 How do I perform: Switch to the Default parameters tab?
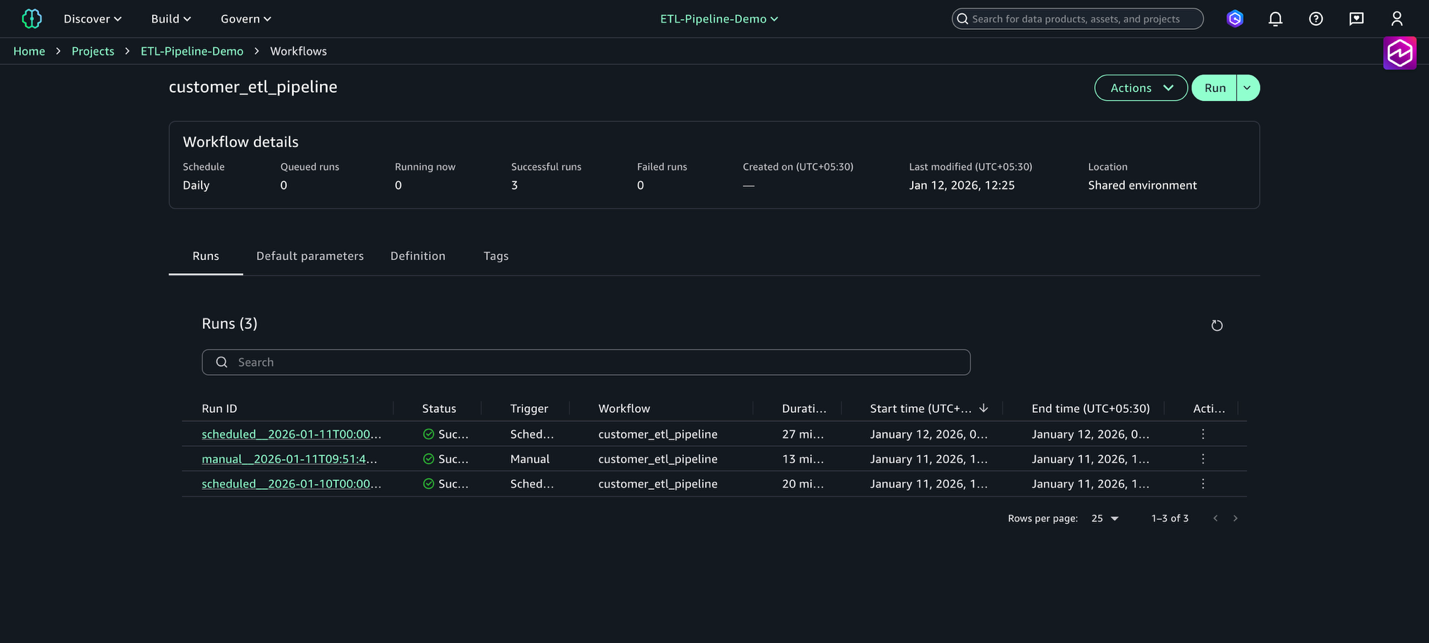click(x=309, y=256)
